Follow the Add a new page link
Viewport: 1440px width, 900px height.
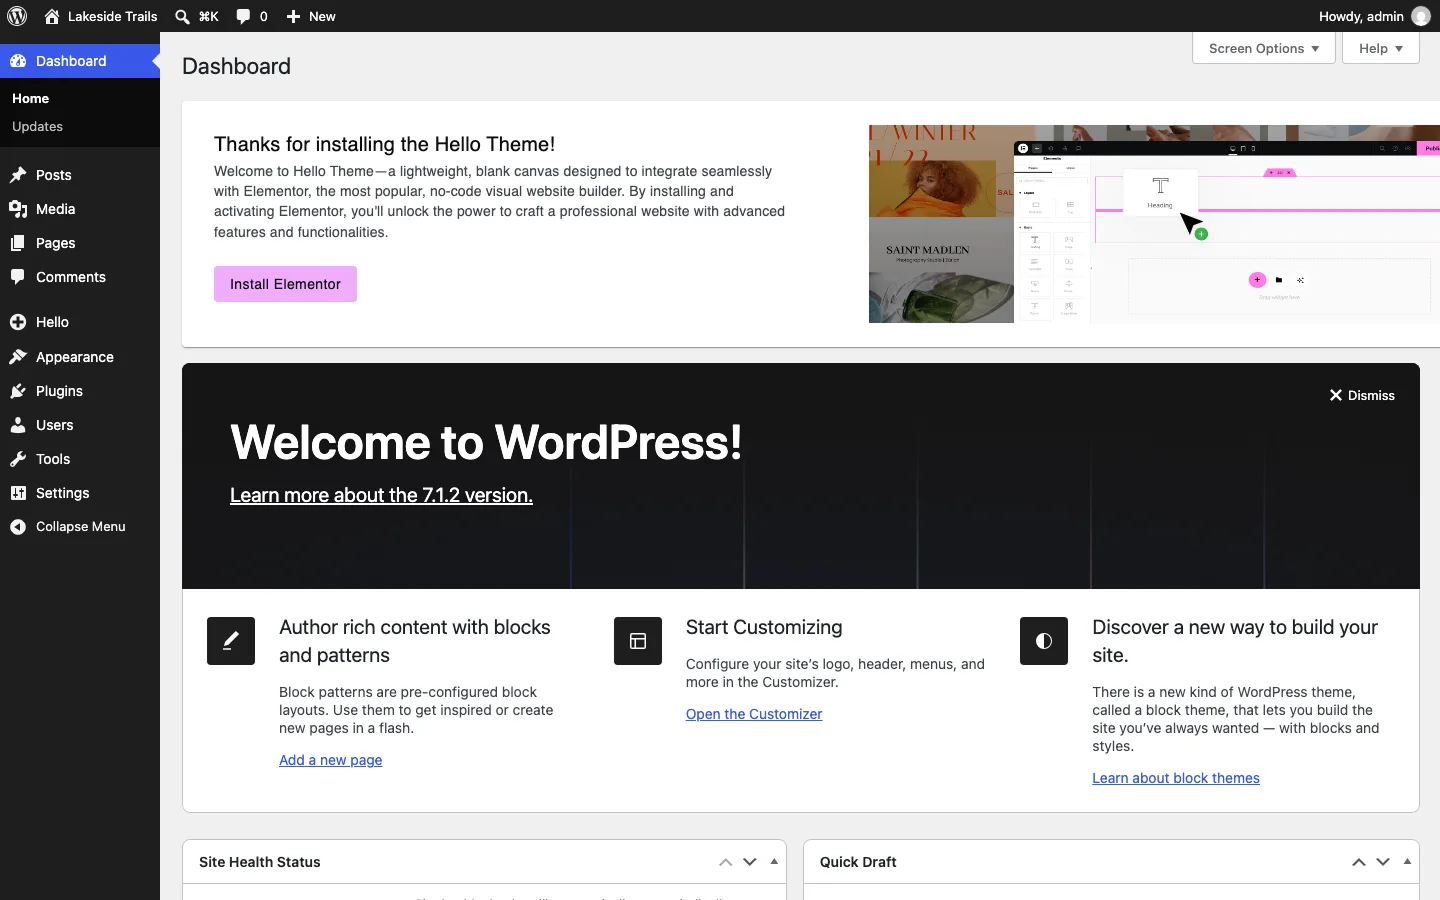pos(331,760)
